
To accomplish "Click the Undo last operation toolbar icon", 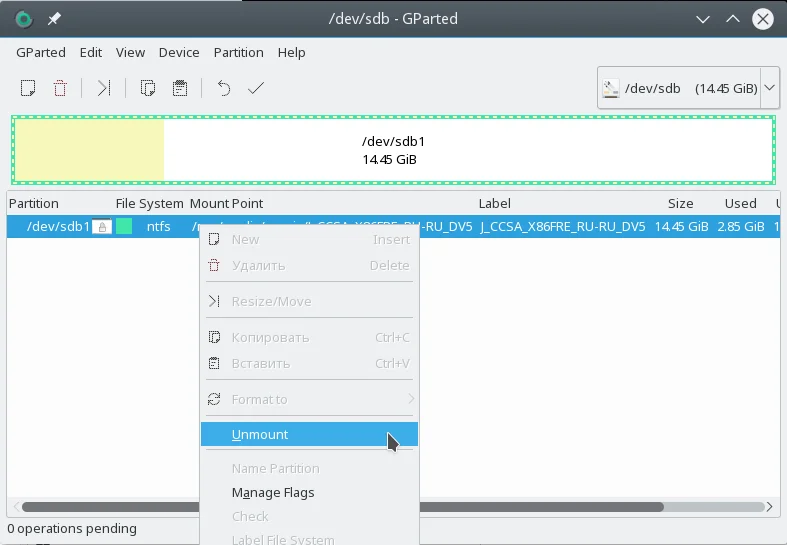I will 224,88.
